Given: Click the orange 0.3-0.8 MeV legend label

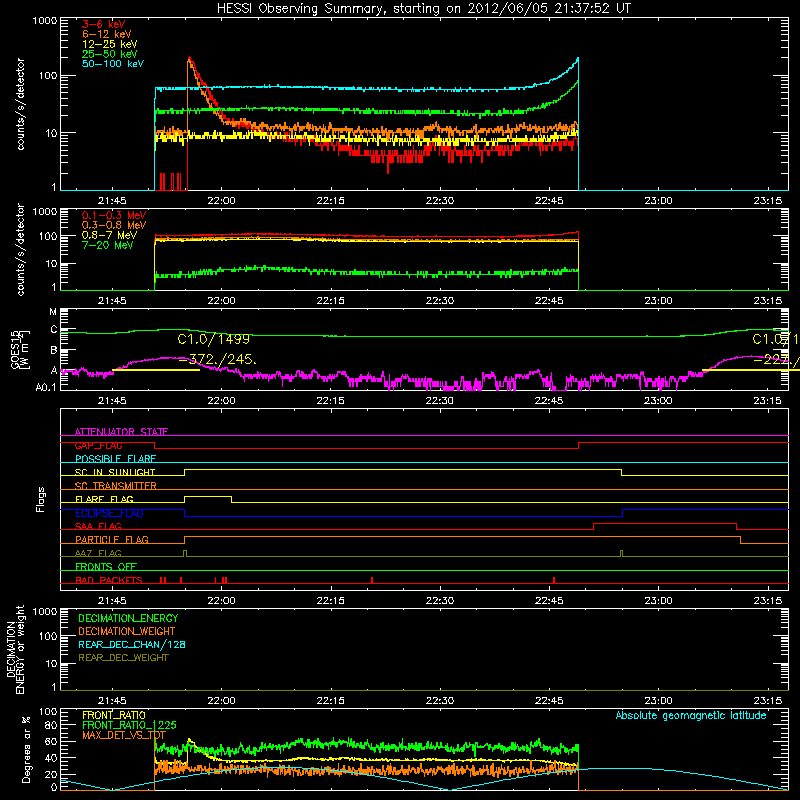Looking at the screenshot, I should 114,225.
